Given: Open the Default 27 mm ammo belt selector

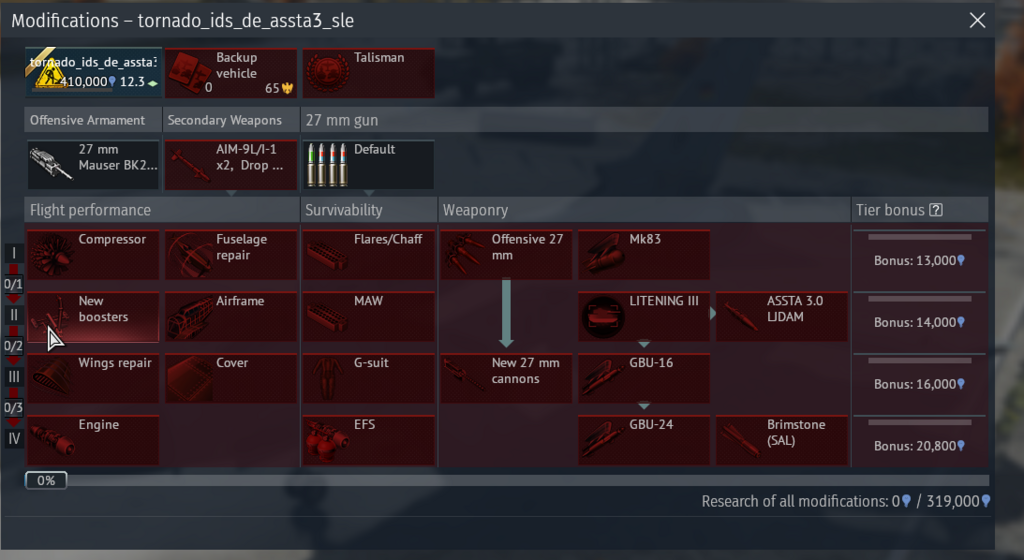Looking at the screenshot, I should click(368, 165).
